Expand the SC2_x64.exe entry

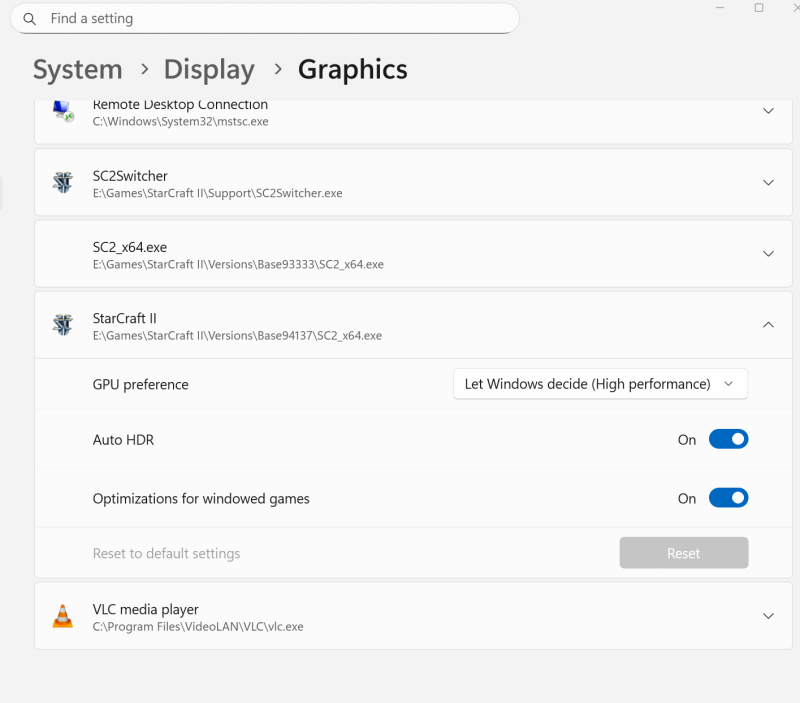[x=768, y=254]
